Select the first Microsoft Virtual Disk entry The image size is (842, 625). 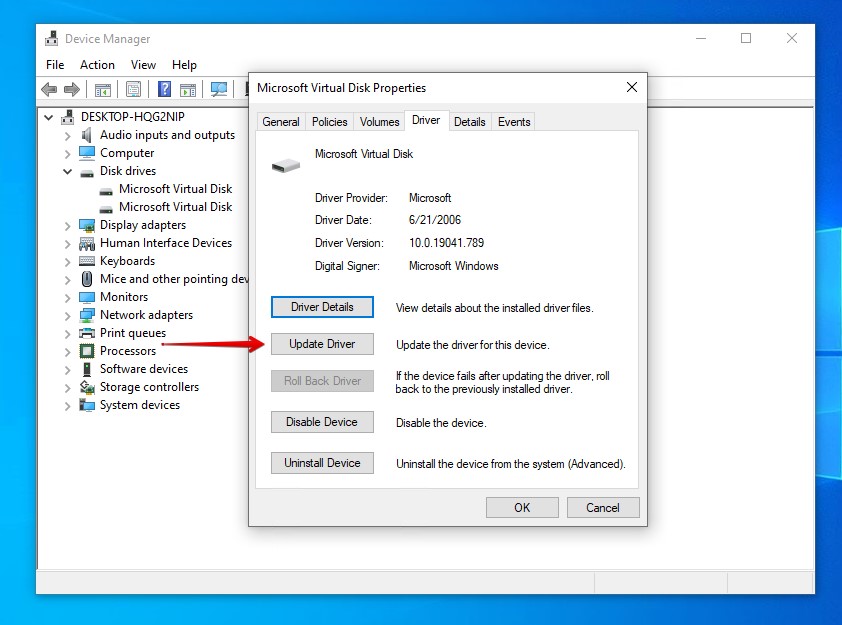point(176,189)
